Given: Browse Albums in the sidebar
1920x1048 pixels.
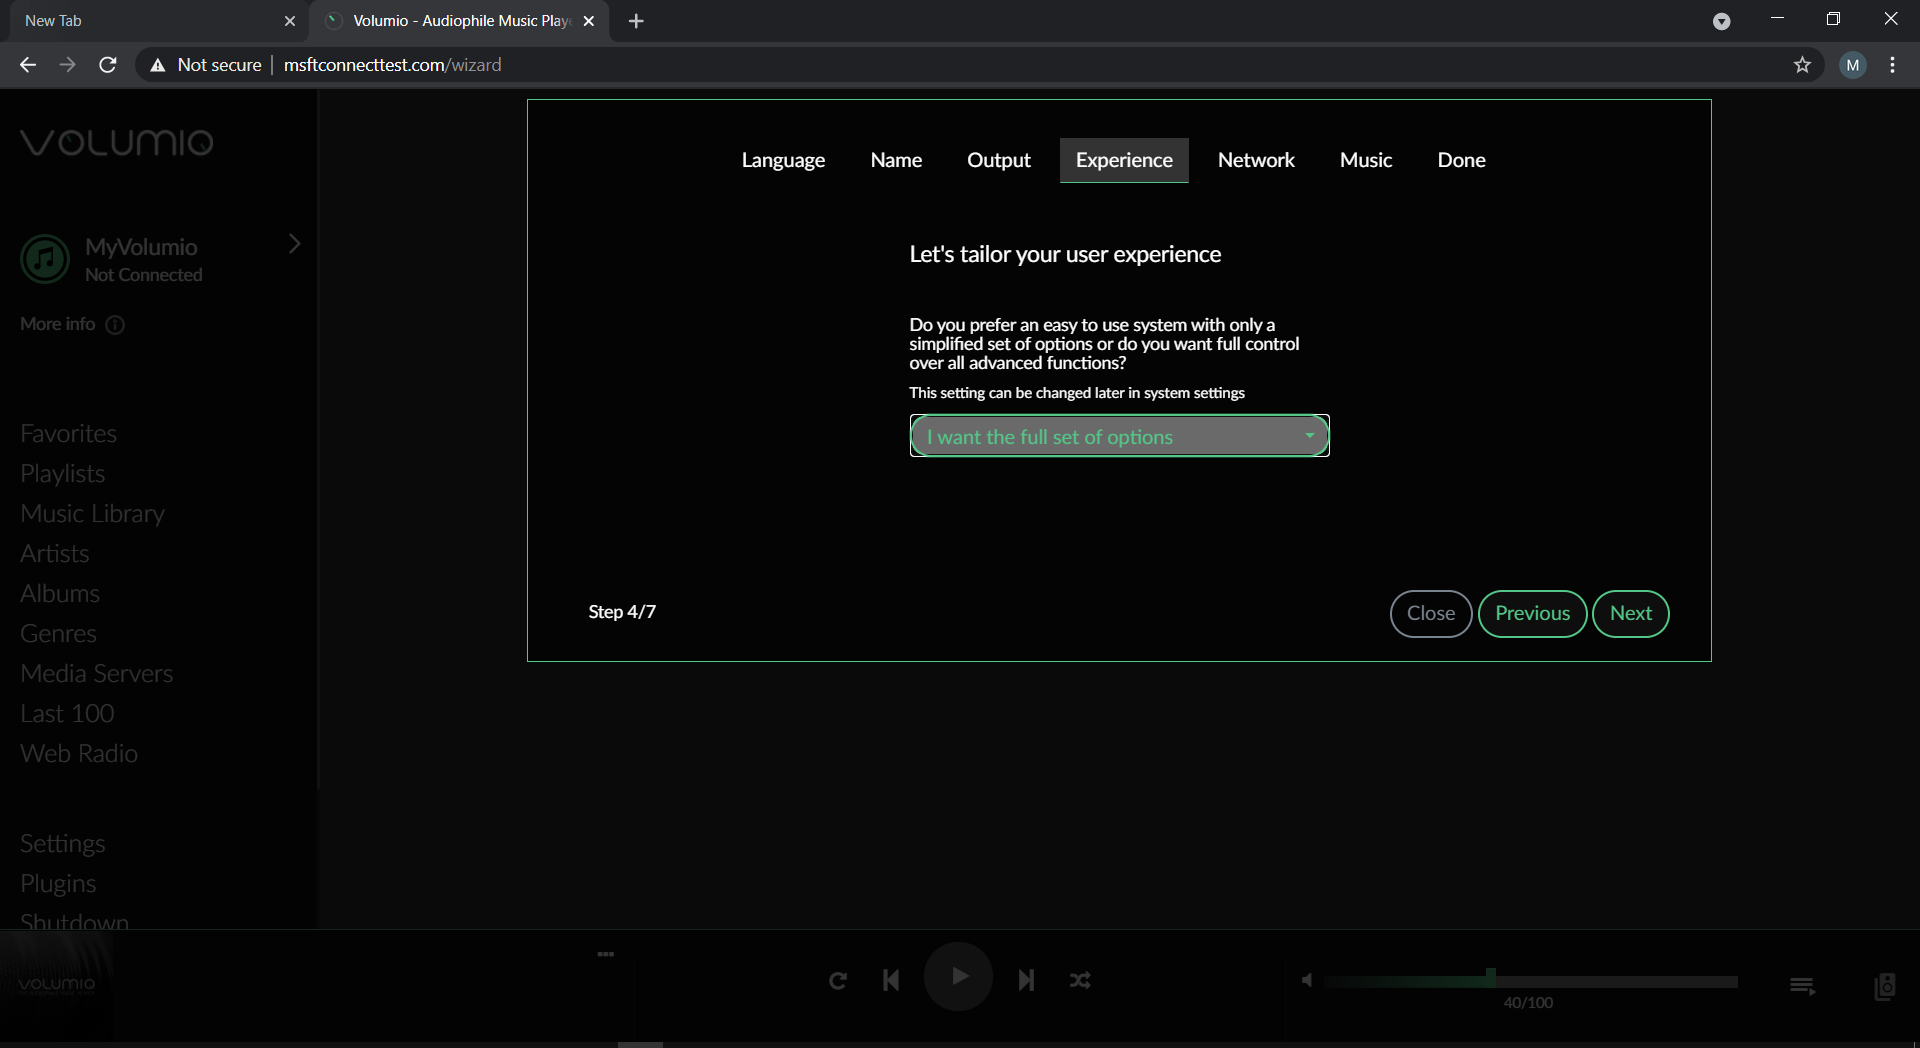Looking at the screenshot, I should coord(60,594).
